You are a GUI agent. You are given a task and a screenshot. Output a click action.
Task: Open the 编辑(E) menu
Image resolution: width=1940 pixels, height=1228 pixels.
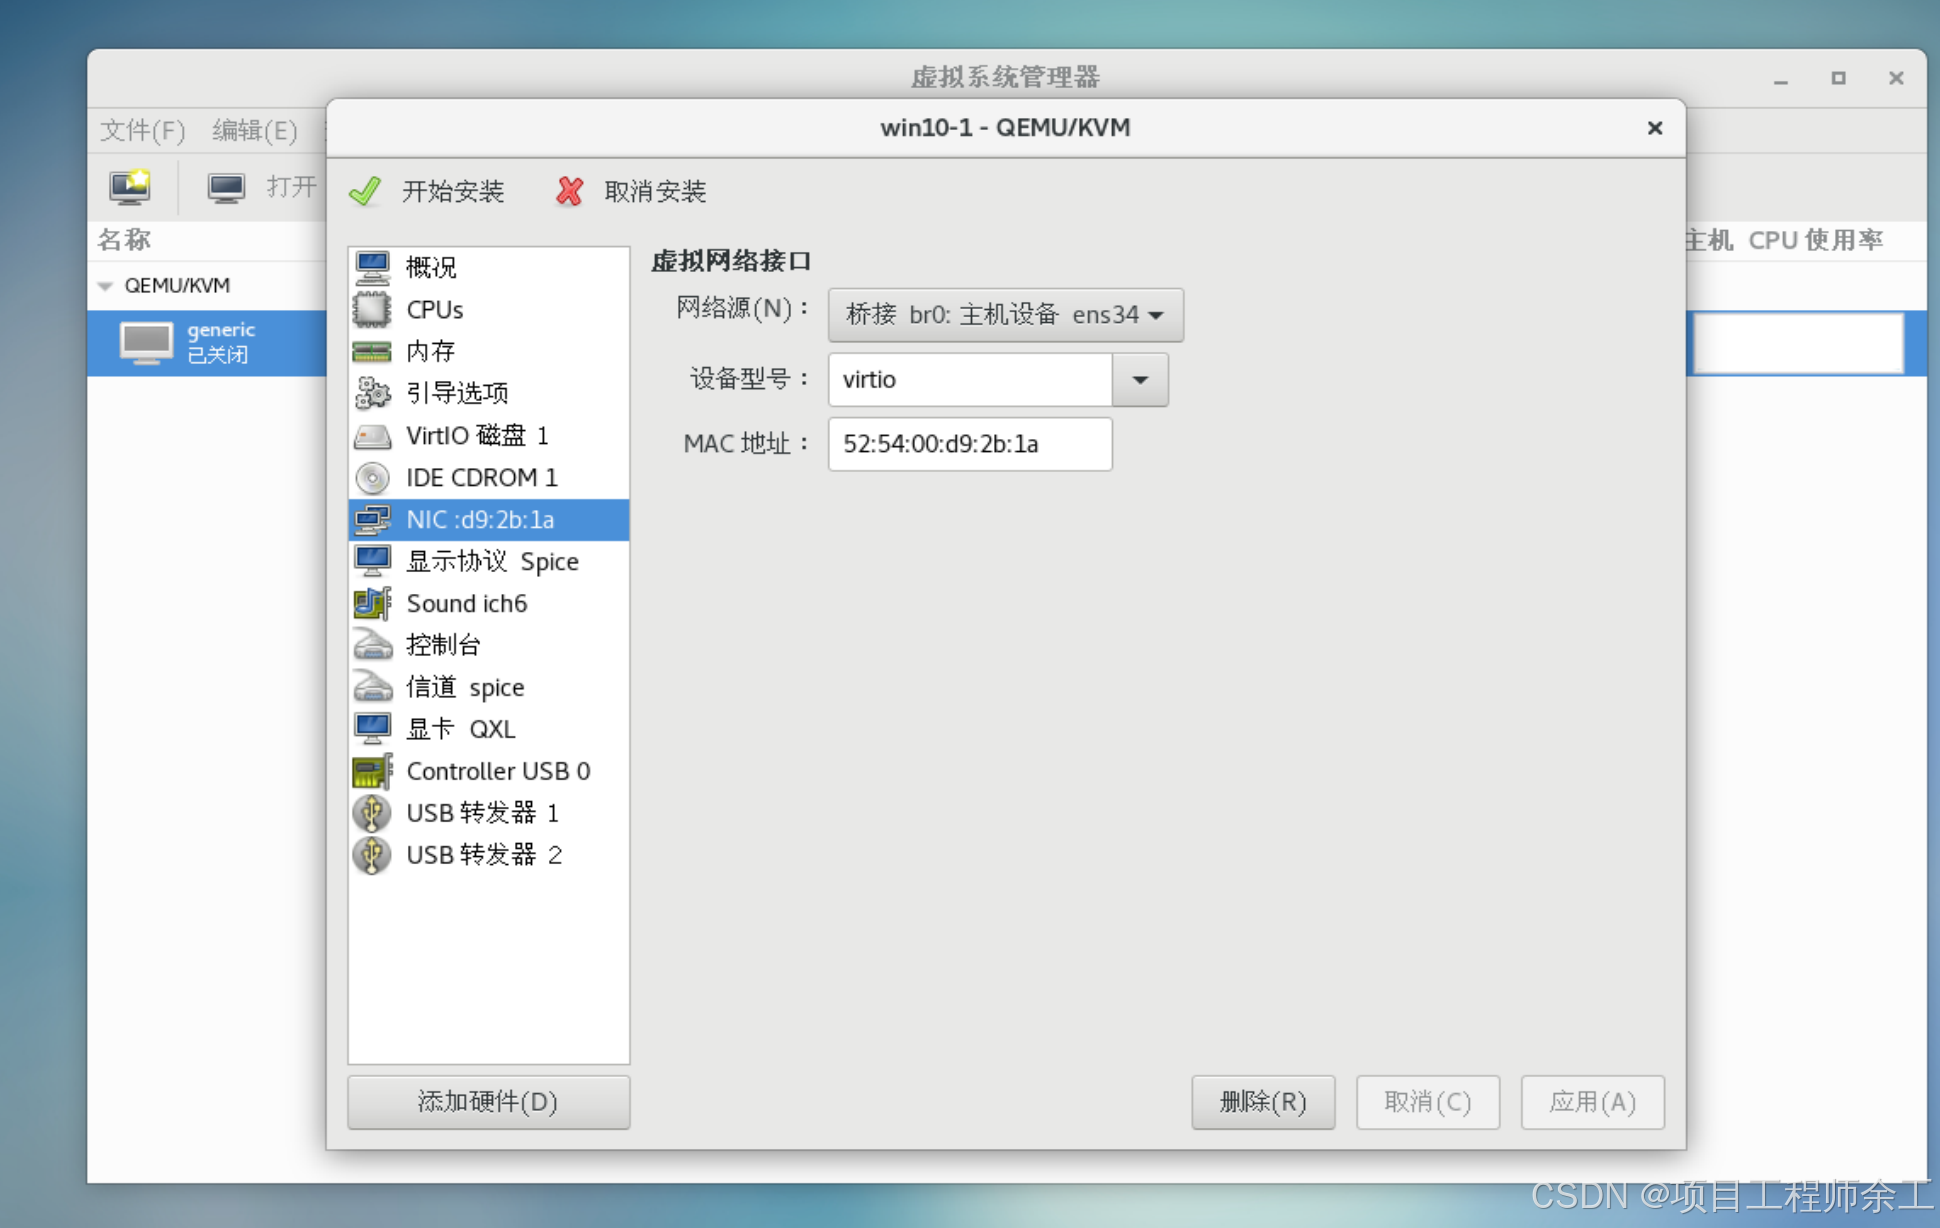click(254, 130)
